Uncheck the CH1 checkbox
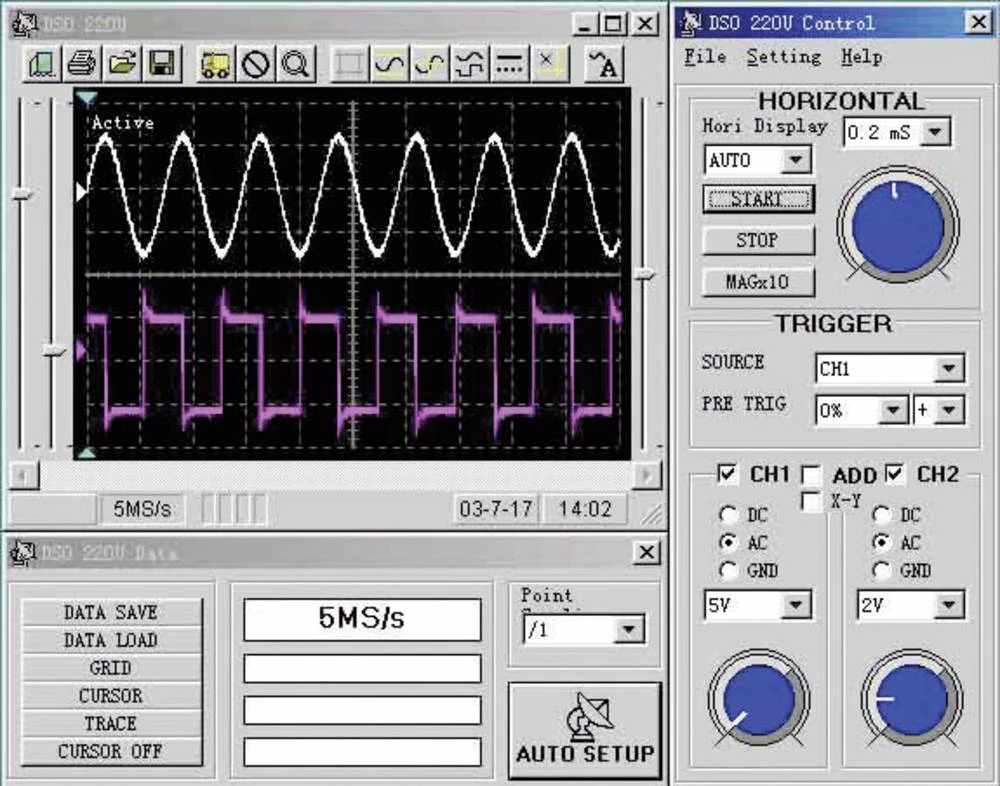Image resolution: width=1000 pixels, height=786 pixels. pyautogui.click(x=728, y=474)
